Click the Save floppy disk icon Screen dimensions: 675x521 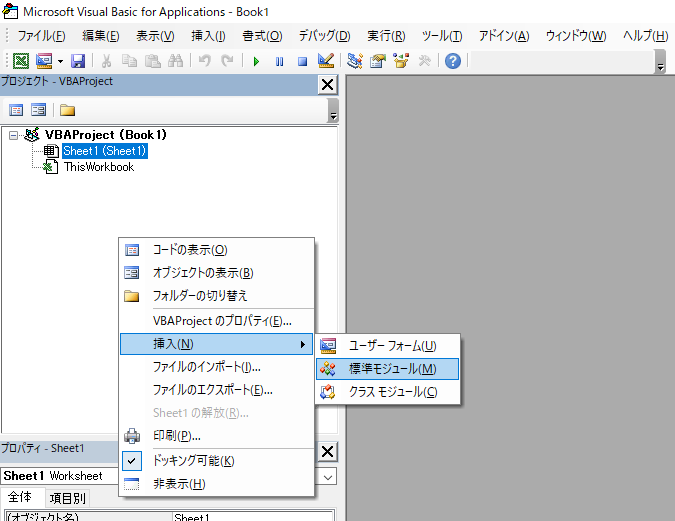(78, 61)
